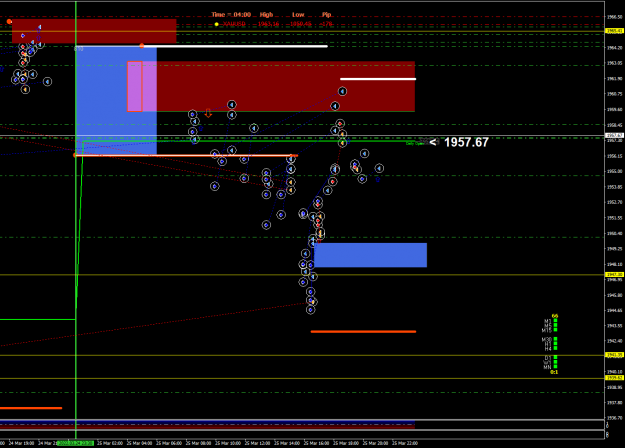Viewport: 625px width, 448px height.
Task: Click the yellow 1947.30 price tag
Action: click(x=614, y=275)
